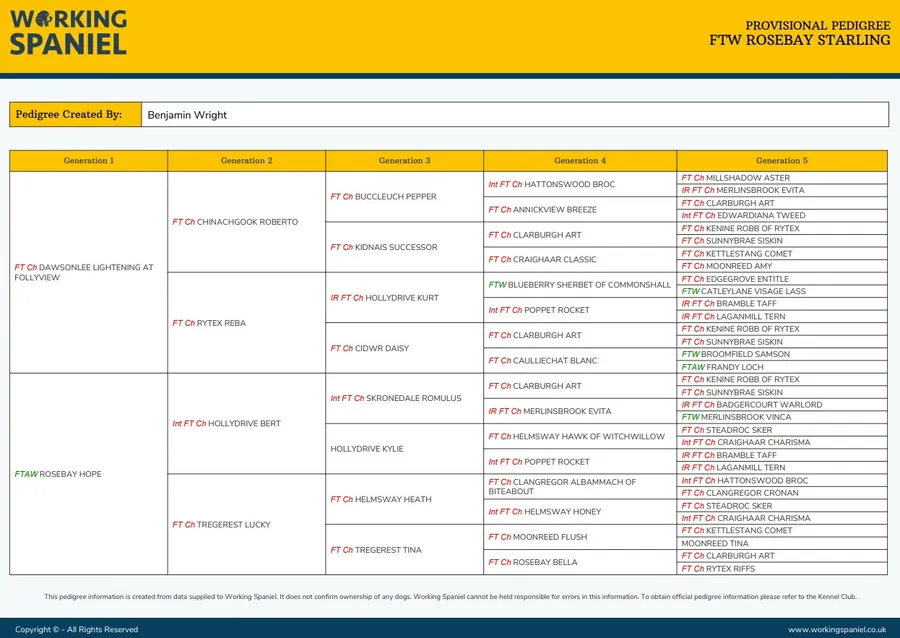Click the Working Spaniel logo
900x638 pixels.
[69, 32]
